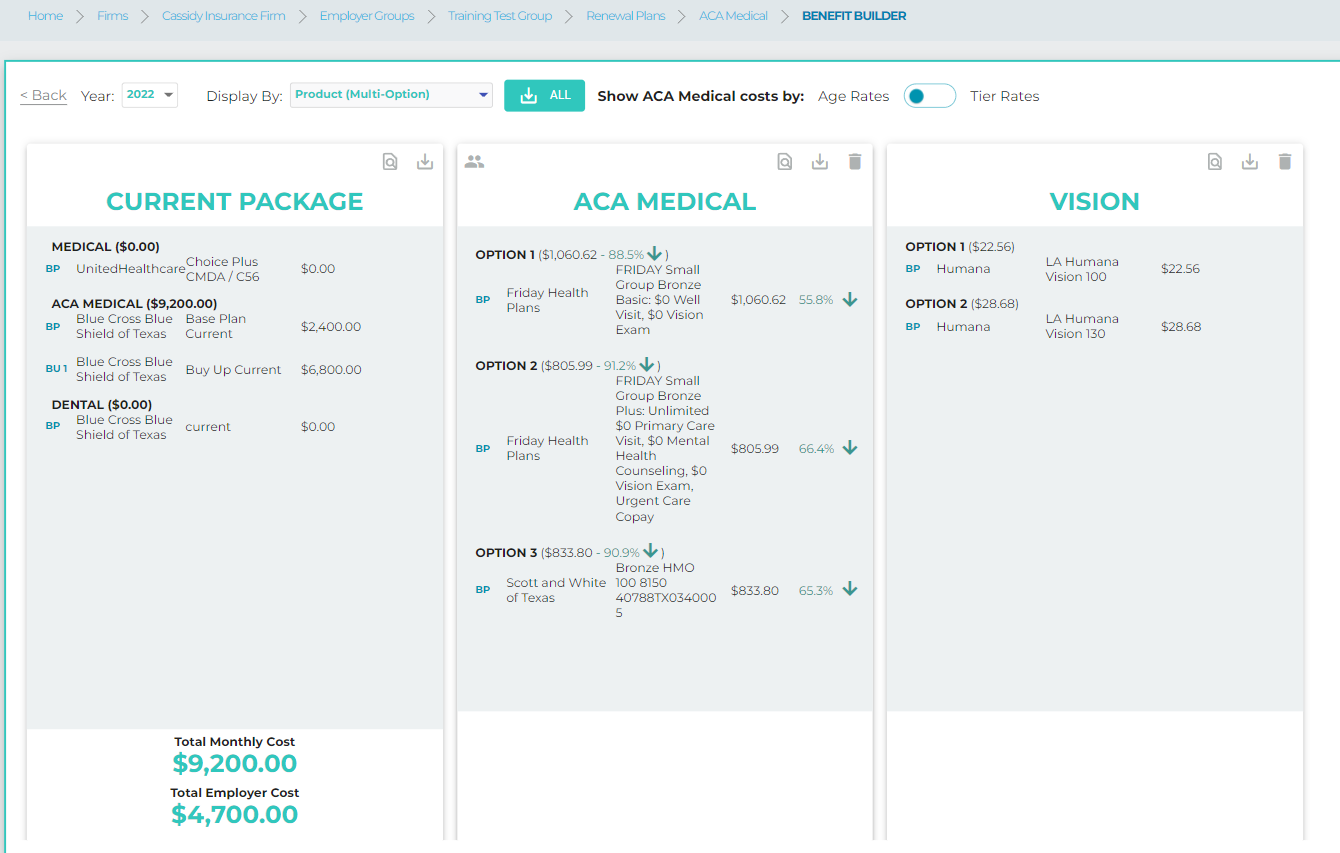Go to Renewal Plans breadcrumb

(625, 16)
